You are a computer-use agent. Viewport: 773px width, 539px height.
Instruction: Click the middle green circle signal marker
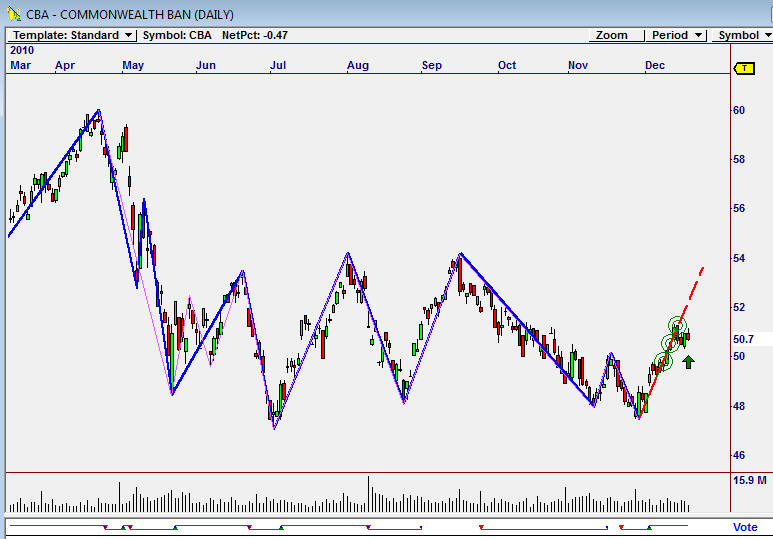tap(670, 344)
